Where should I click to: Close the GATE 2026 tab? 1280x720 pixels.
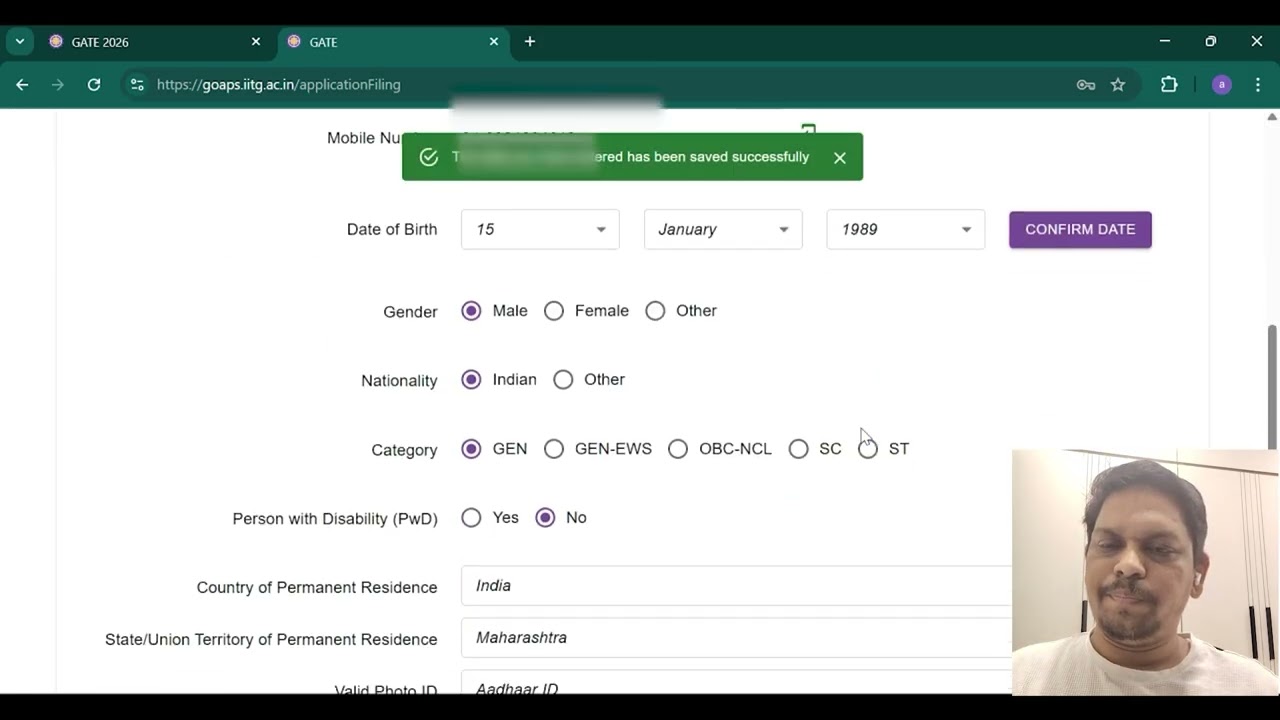(255, 42)
